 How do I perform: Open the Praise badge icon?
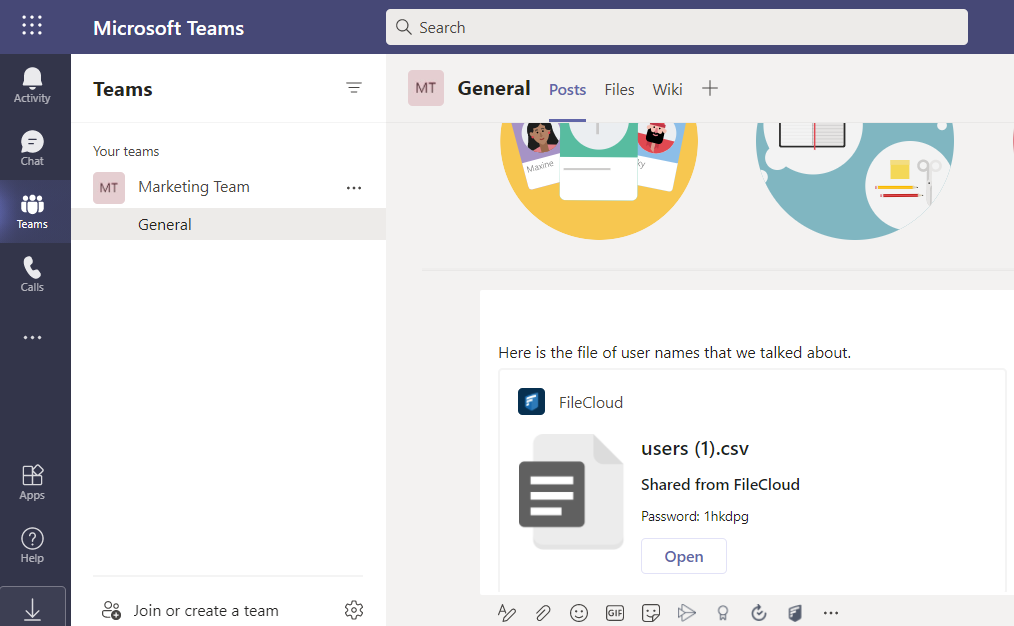[723, 613]
